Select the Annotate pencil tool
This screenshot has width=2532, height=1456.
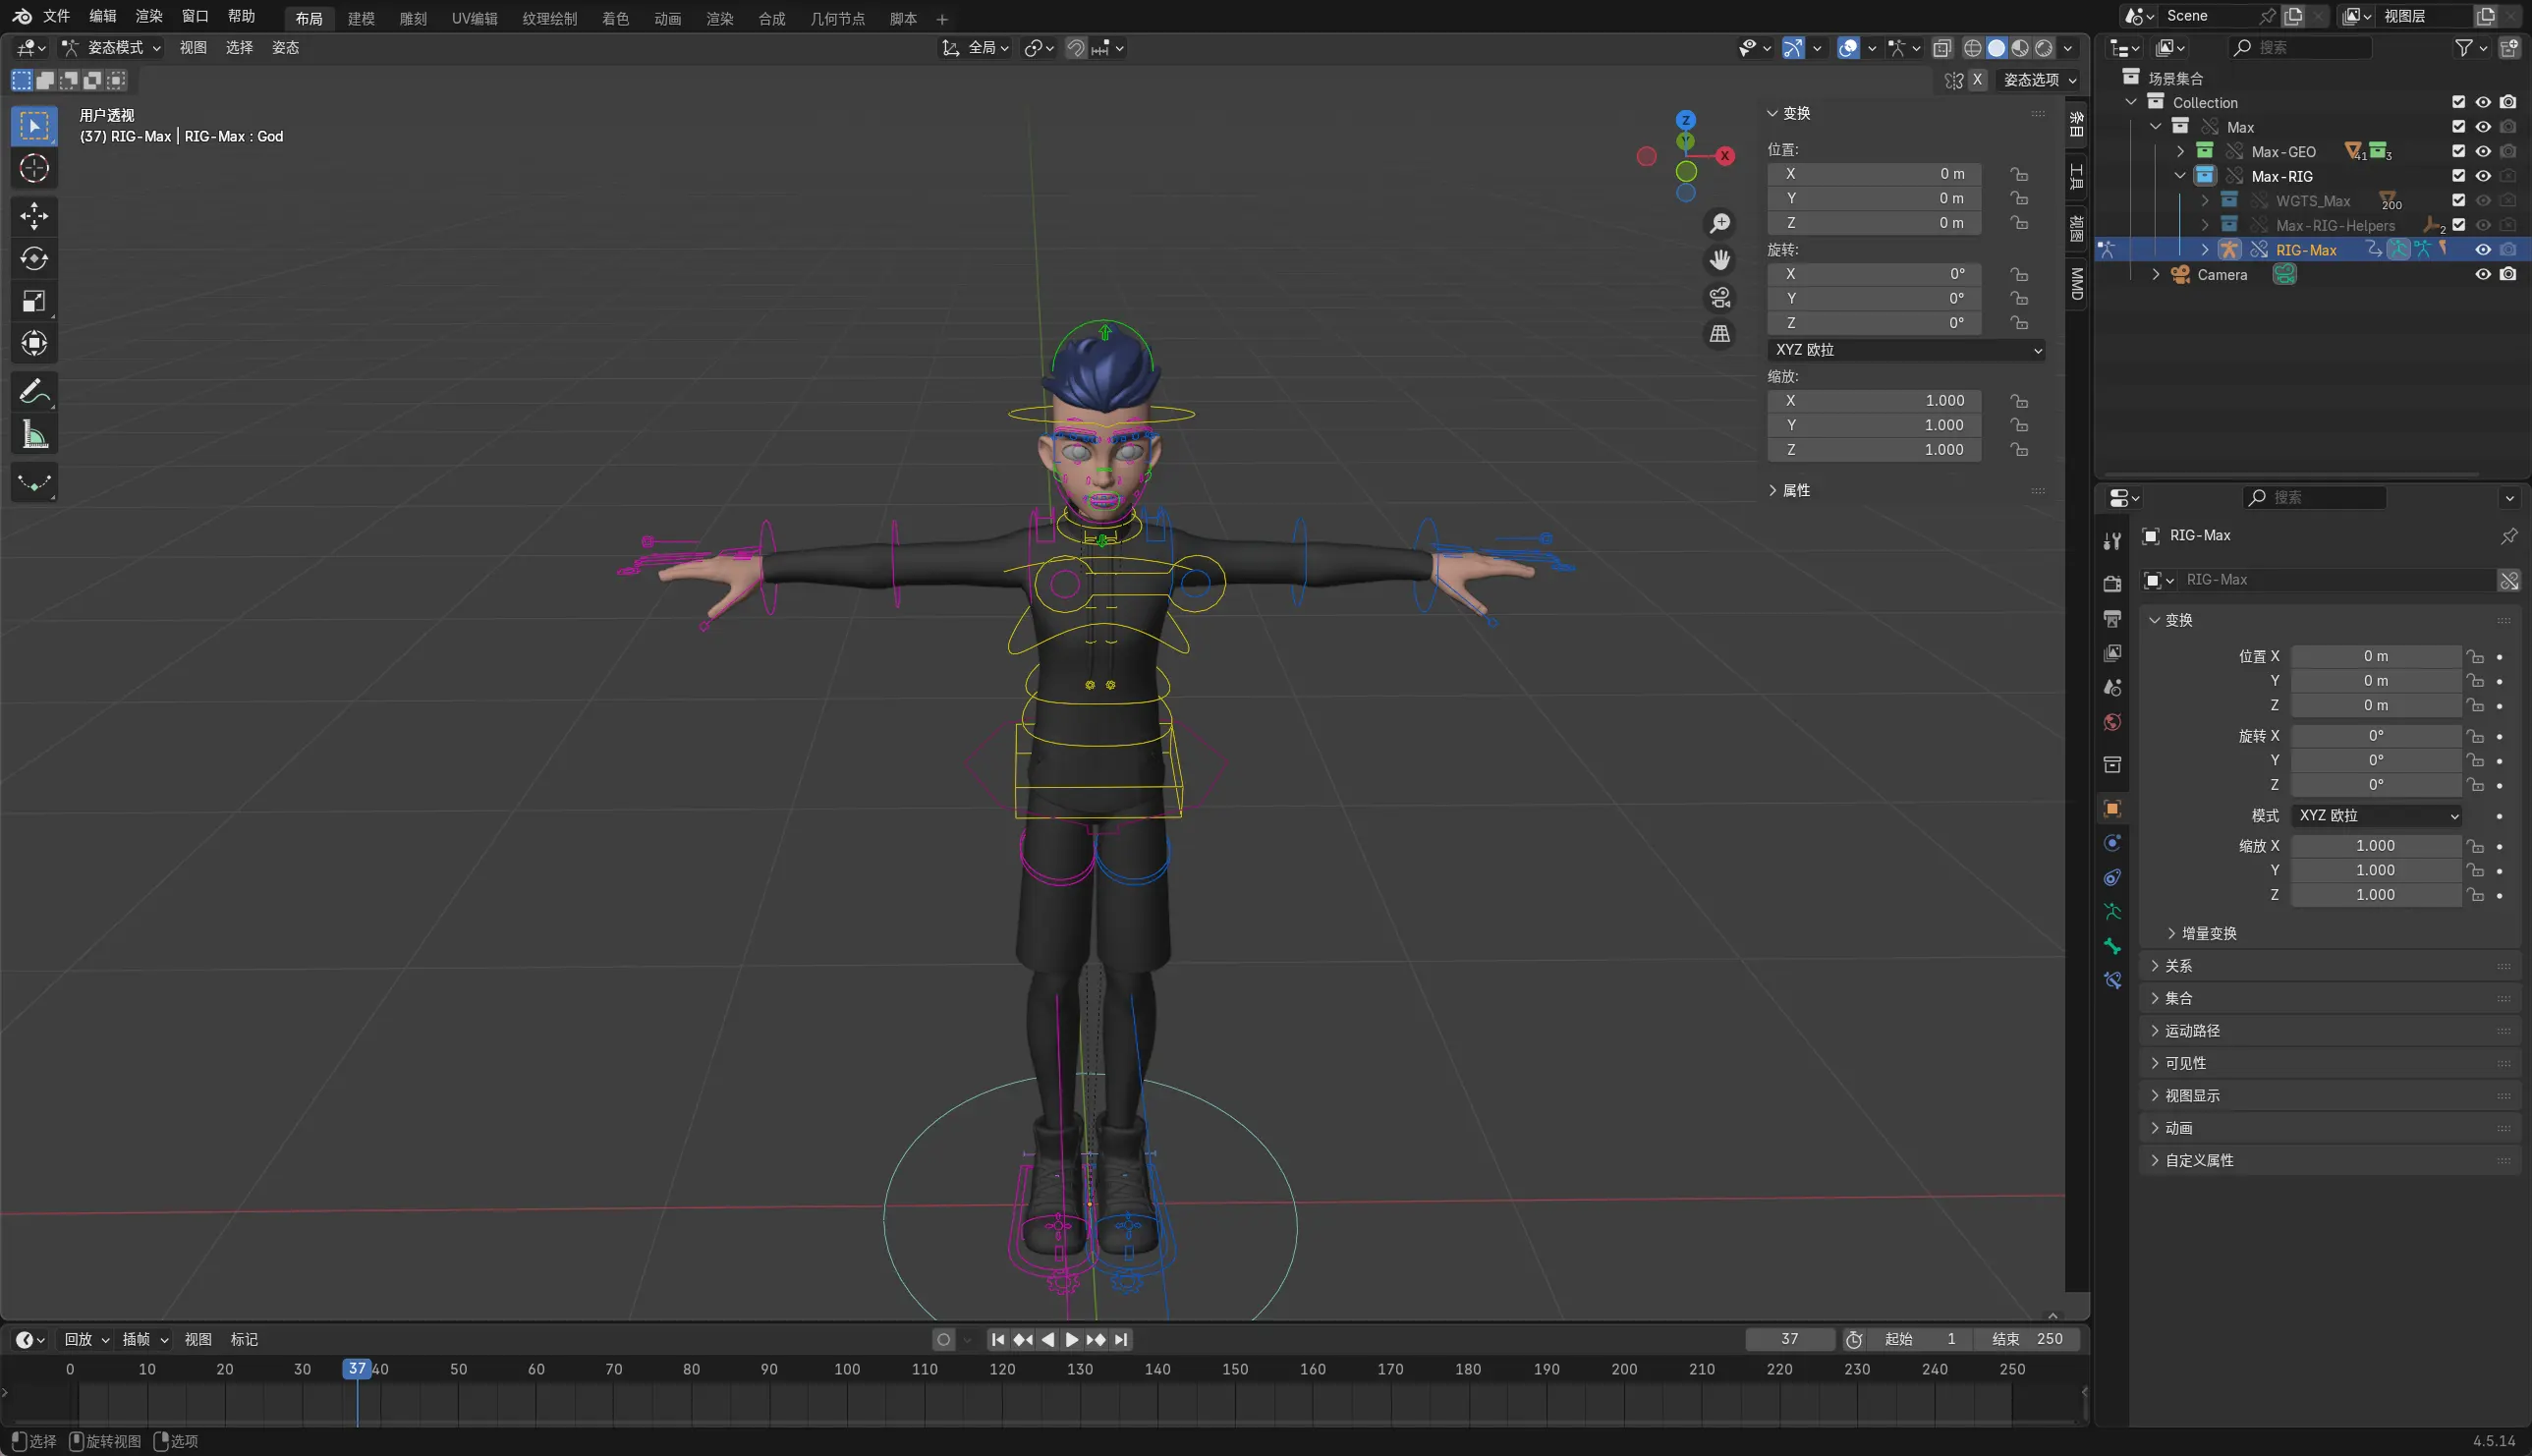point(34,392)
